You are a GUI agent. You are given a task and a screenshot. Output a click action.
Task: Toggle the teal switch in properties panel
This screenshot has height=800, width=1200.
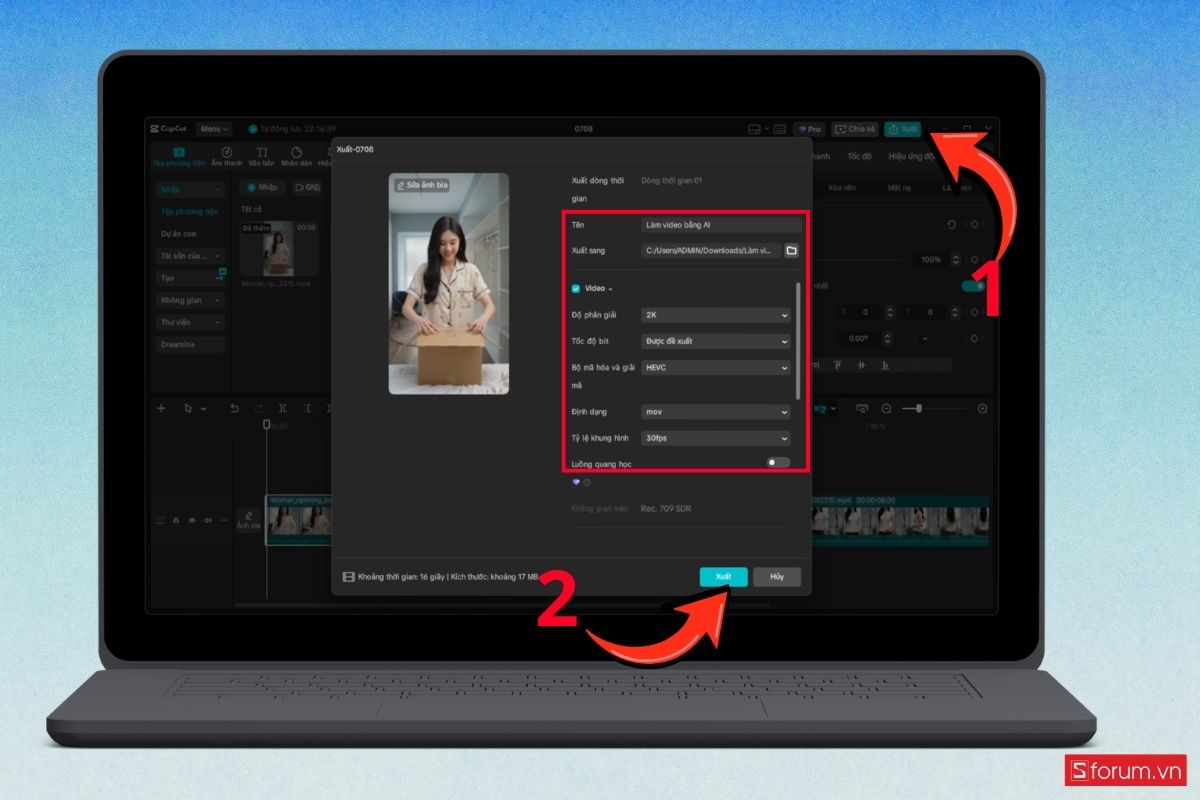(x=971, y=286)
